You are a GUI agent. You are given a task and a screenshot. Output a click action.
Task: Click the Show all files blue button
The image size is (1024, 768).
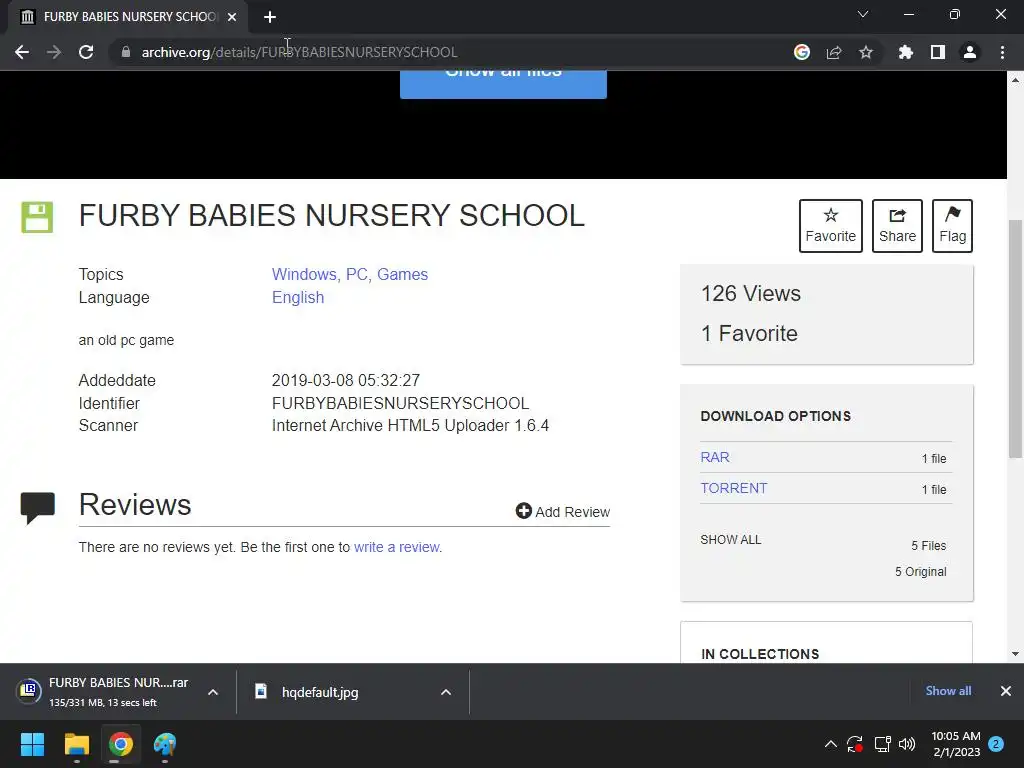pyautogui.click(x=504, y=84)
